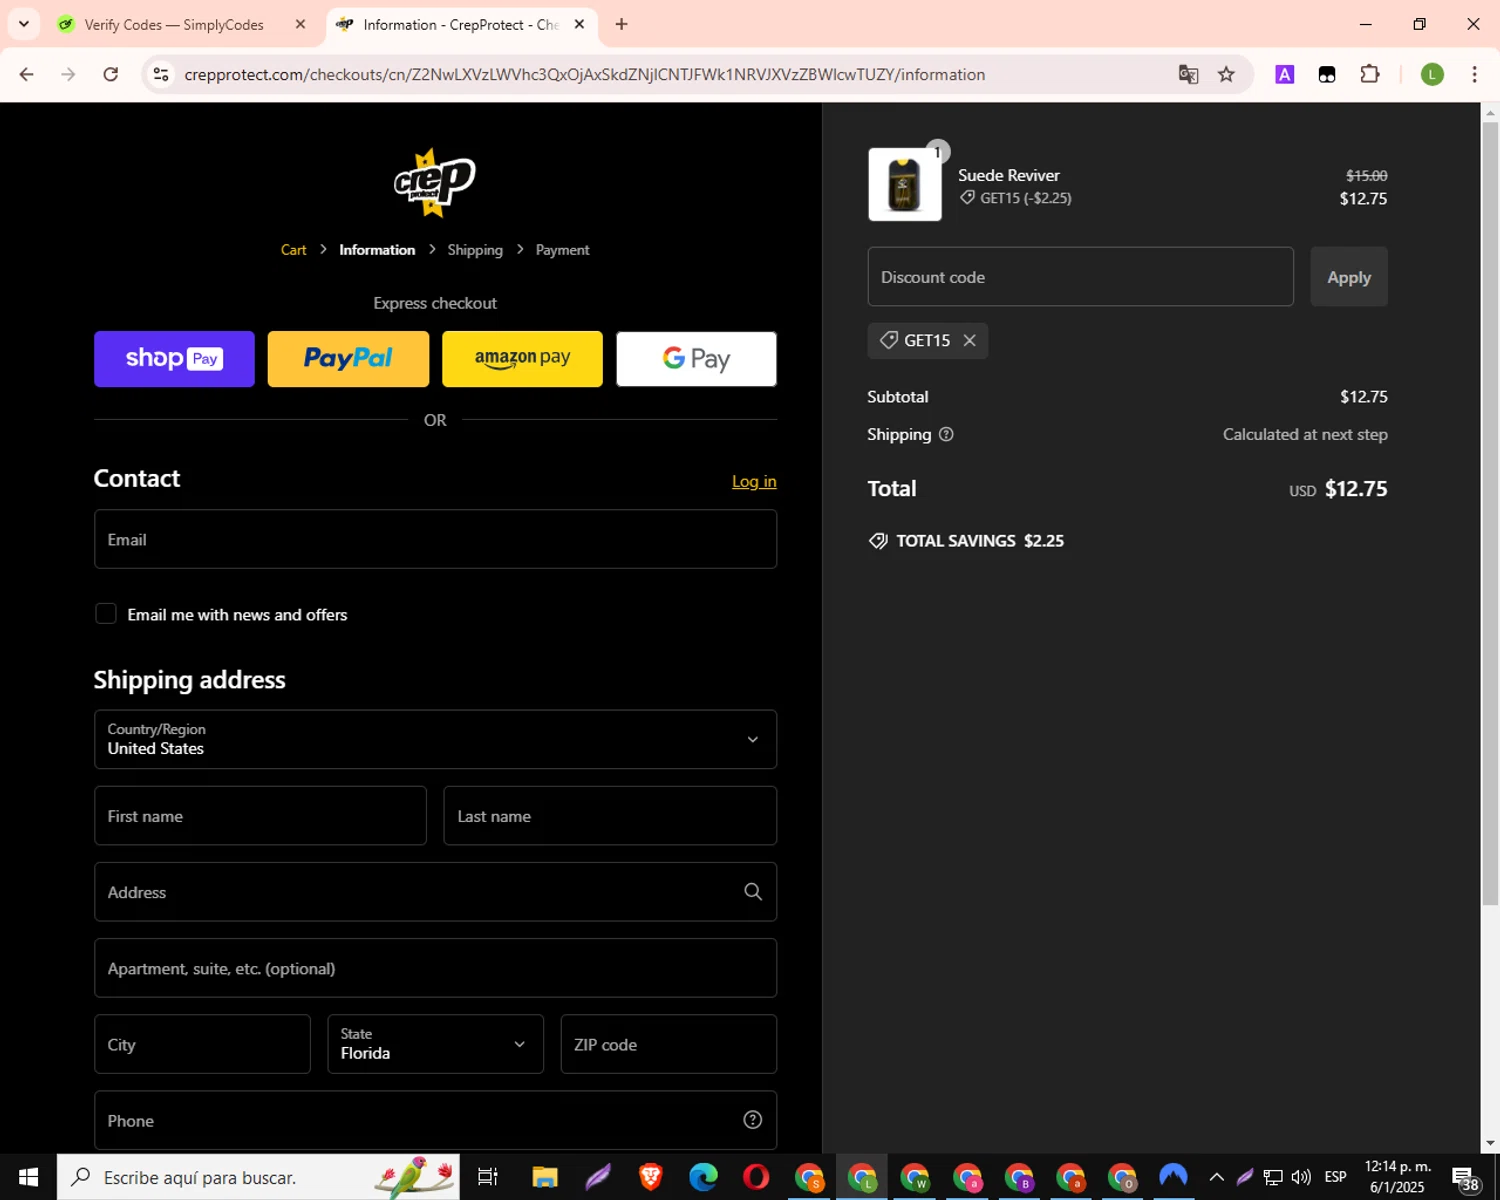Image resolution: width=1500 pixels, height=1200 pixels.
Task: Open the ESP language indicator
Action: (x=1335, y=1177)
